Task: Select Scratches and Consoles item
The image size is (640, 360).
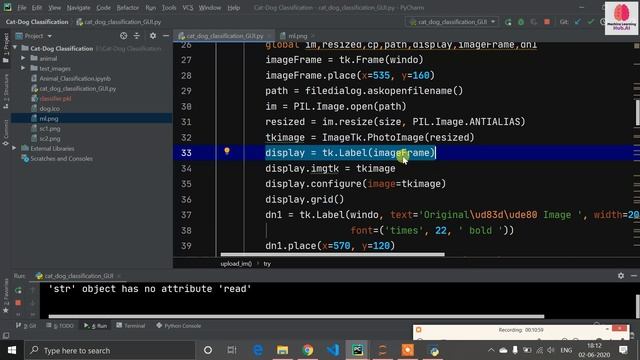Action: point(61,158)
